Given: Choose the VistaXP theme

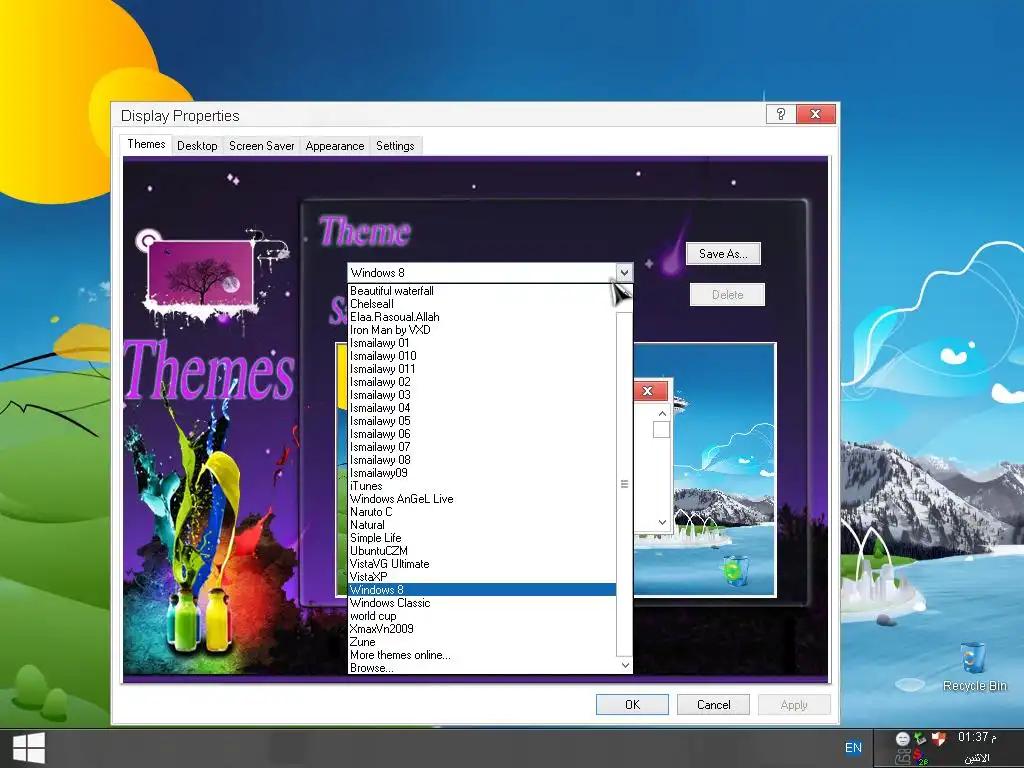Looking at the screenshot, I should pyautogui.click(x=483, y=577).
